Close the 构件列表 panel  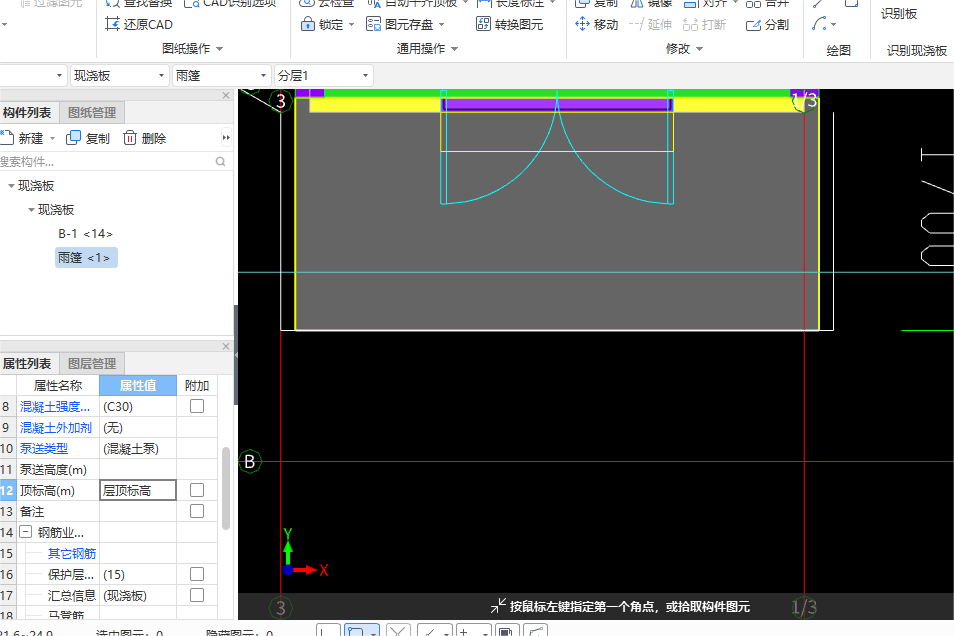pyautogui.click(x=226, y=95)
